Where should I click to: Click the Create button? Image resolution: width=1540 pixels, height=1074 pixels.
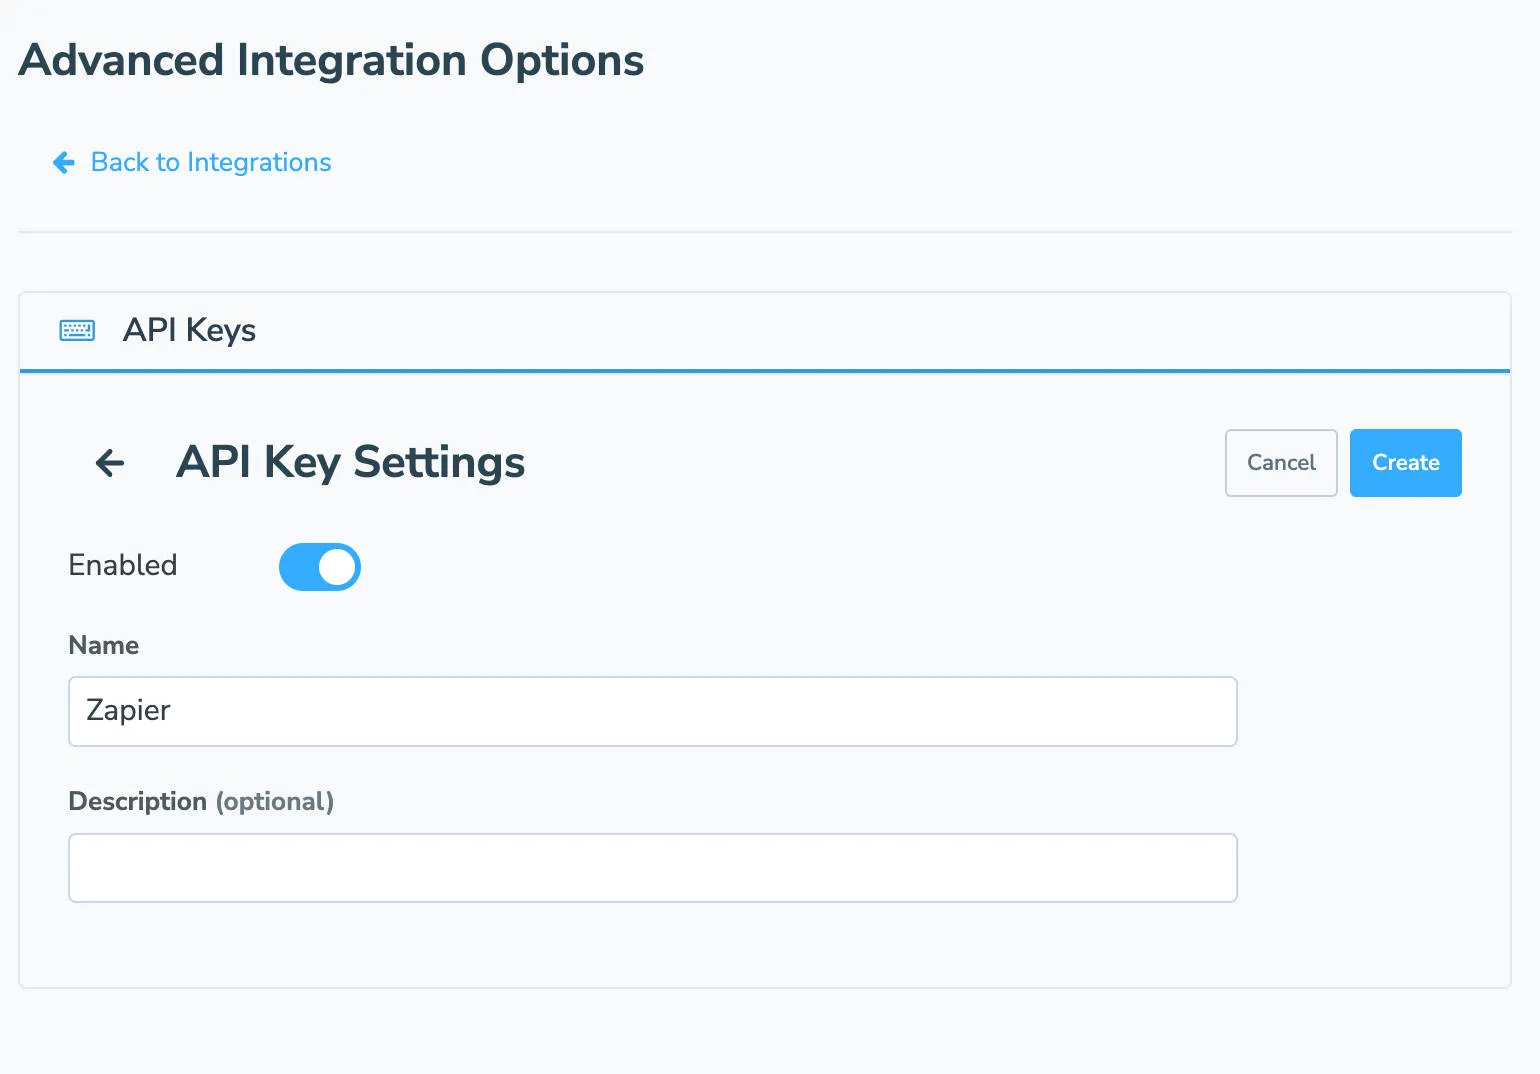[x=1405, y=462]
